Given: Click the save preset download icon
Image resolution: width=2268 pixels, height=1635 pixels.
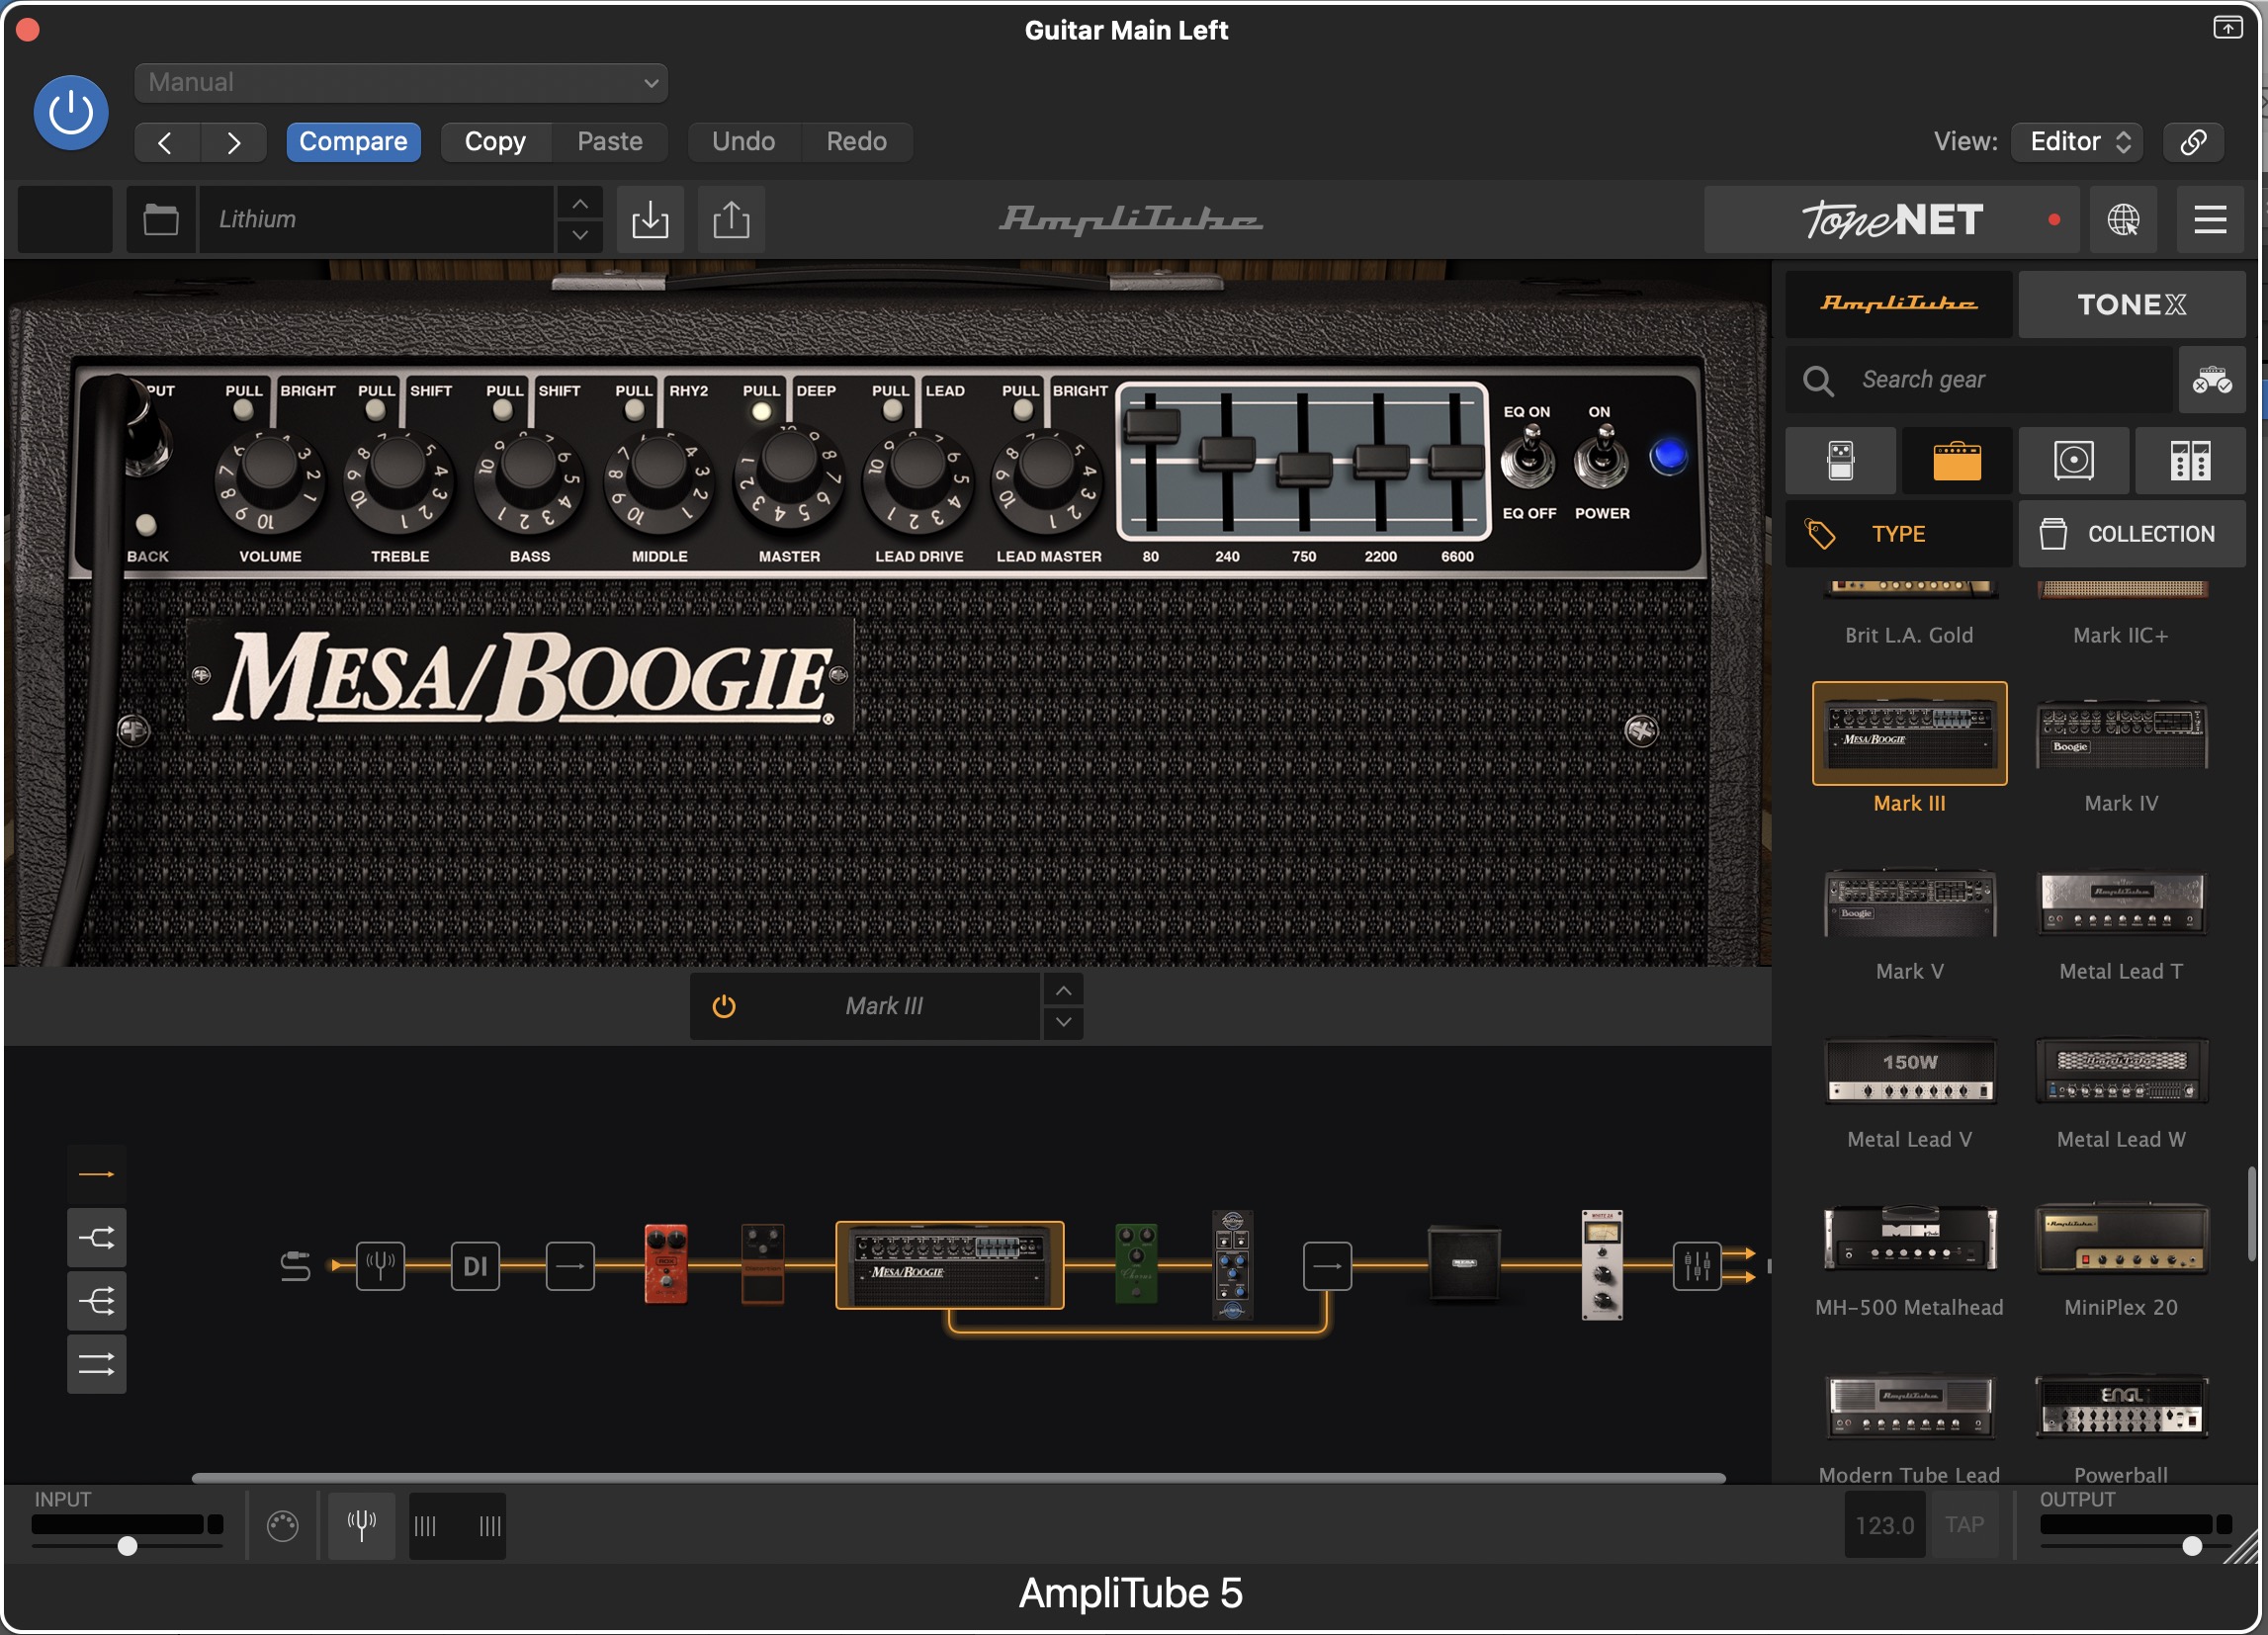Looking at the screenshot, I should click(x=650, y=219).
